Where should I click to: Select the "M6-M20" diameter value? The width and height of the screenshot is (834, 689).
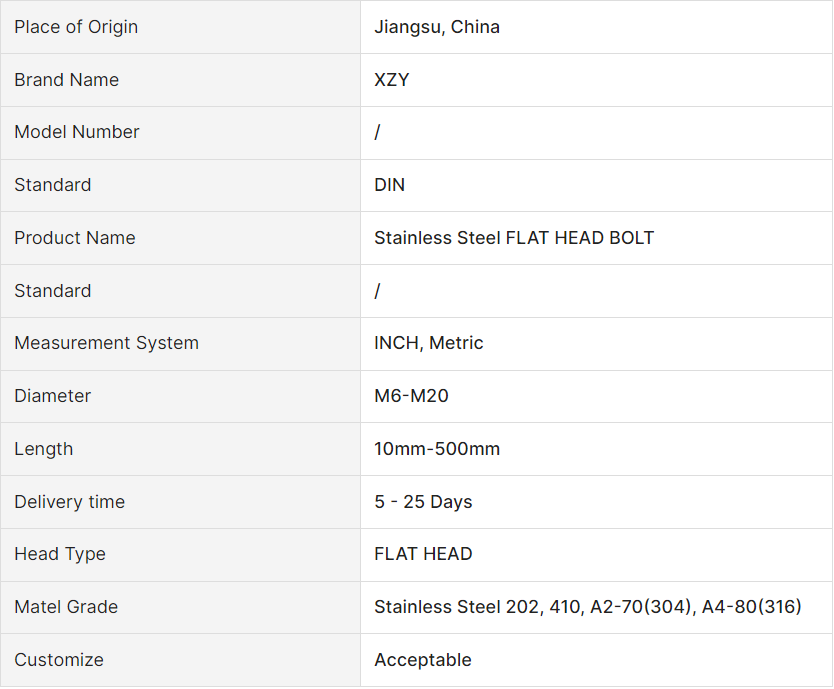pyautogui.click(x=411, y=396)
